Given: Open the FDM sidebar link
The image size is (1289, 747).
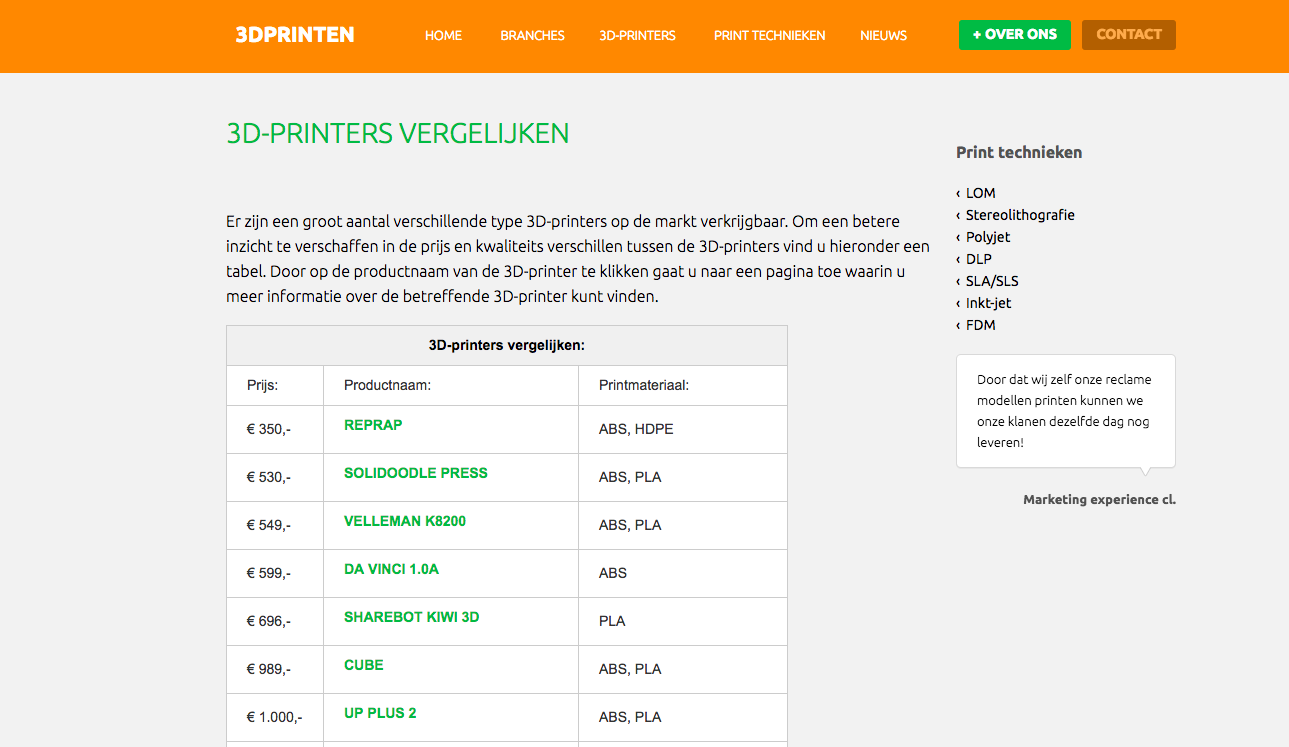Looking at the screenshot, I should pos(980,325).
